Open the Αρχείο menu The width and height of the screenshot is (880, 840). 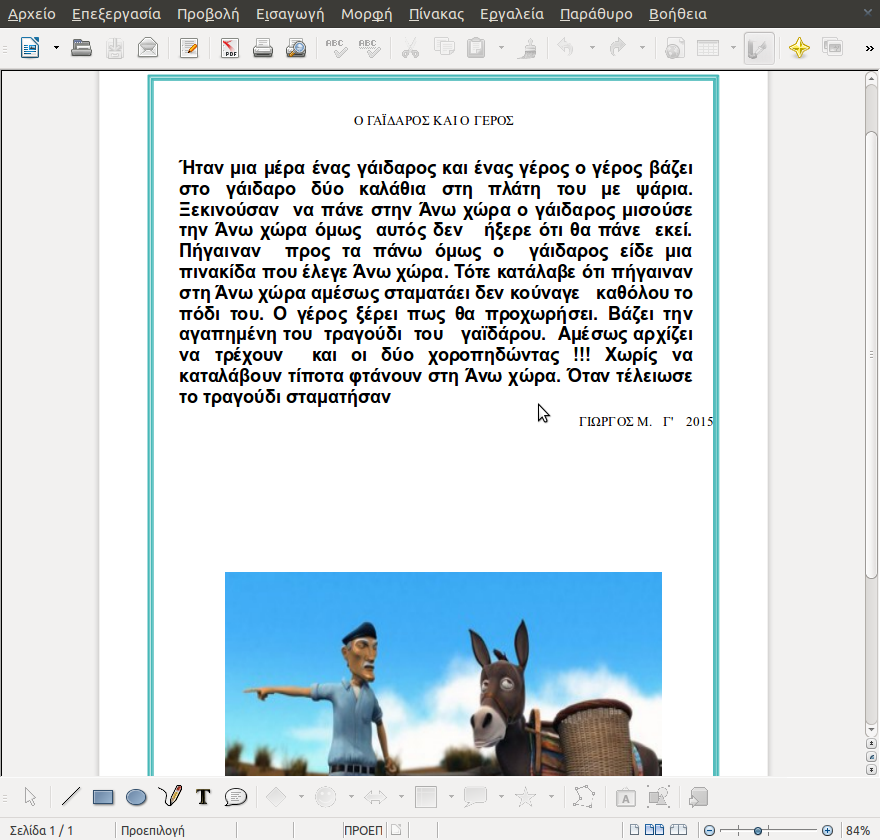pyautogui.click(x=31, y=14)
